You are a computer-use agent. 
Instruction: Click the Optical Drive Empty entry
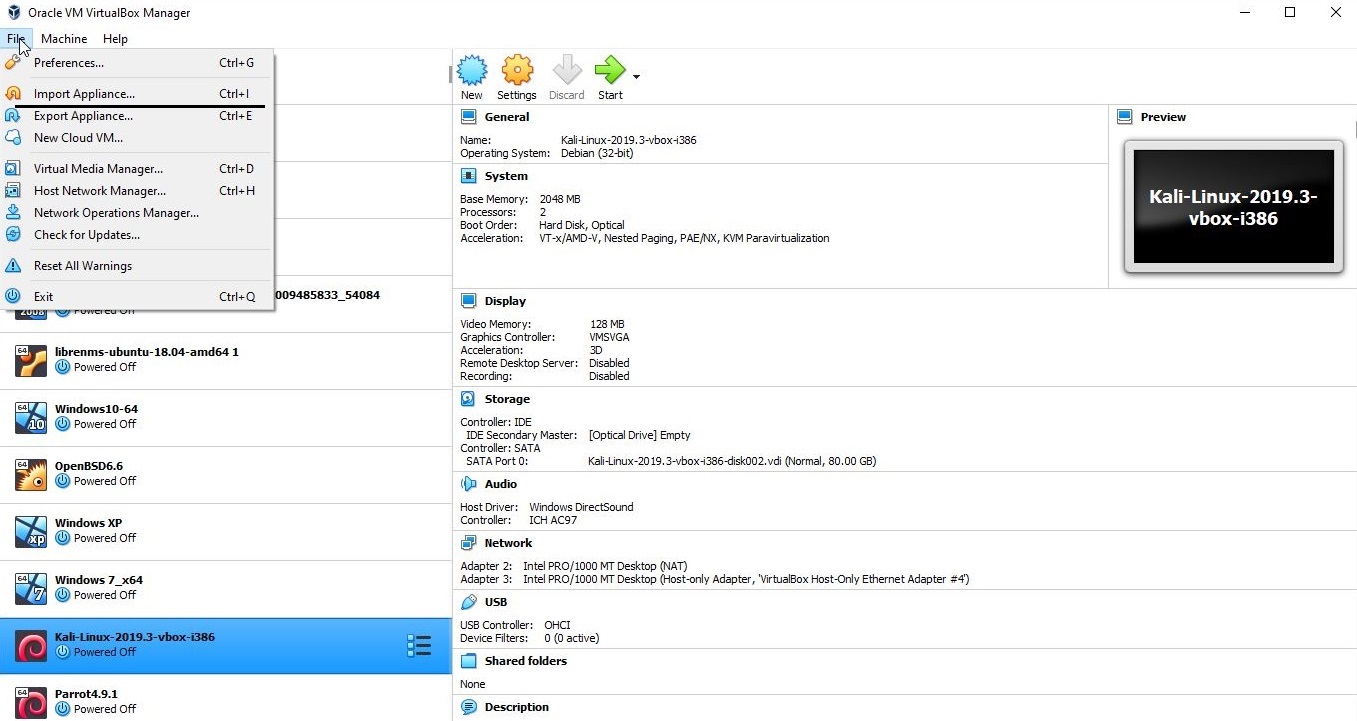[640, 435]
